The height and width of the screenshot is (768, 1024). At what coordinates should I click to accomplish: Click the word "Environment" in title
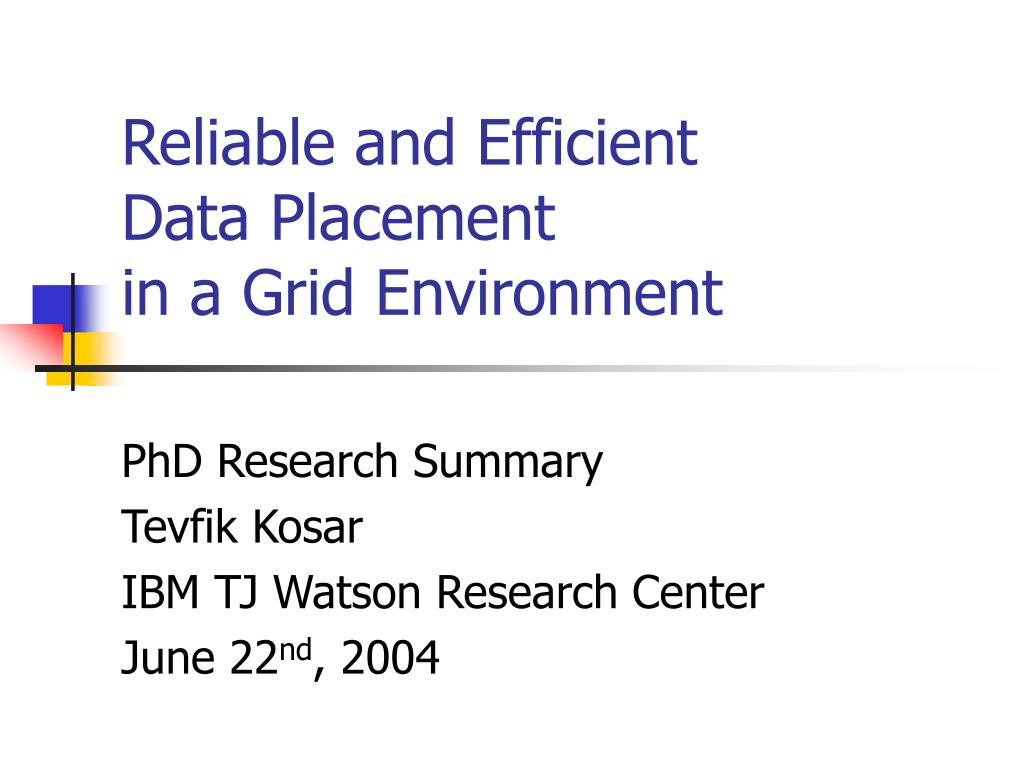click(550, 292)
